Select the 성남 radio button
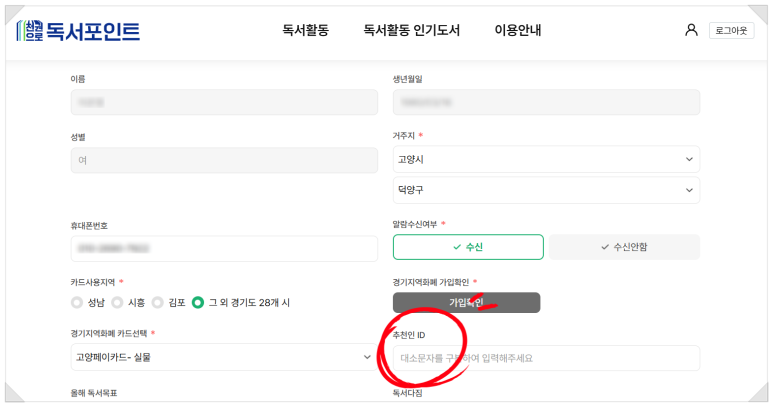 pos(76,302)
